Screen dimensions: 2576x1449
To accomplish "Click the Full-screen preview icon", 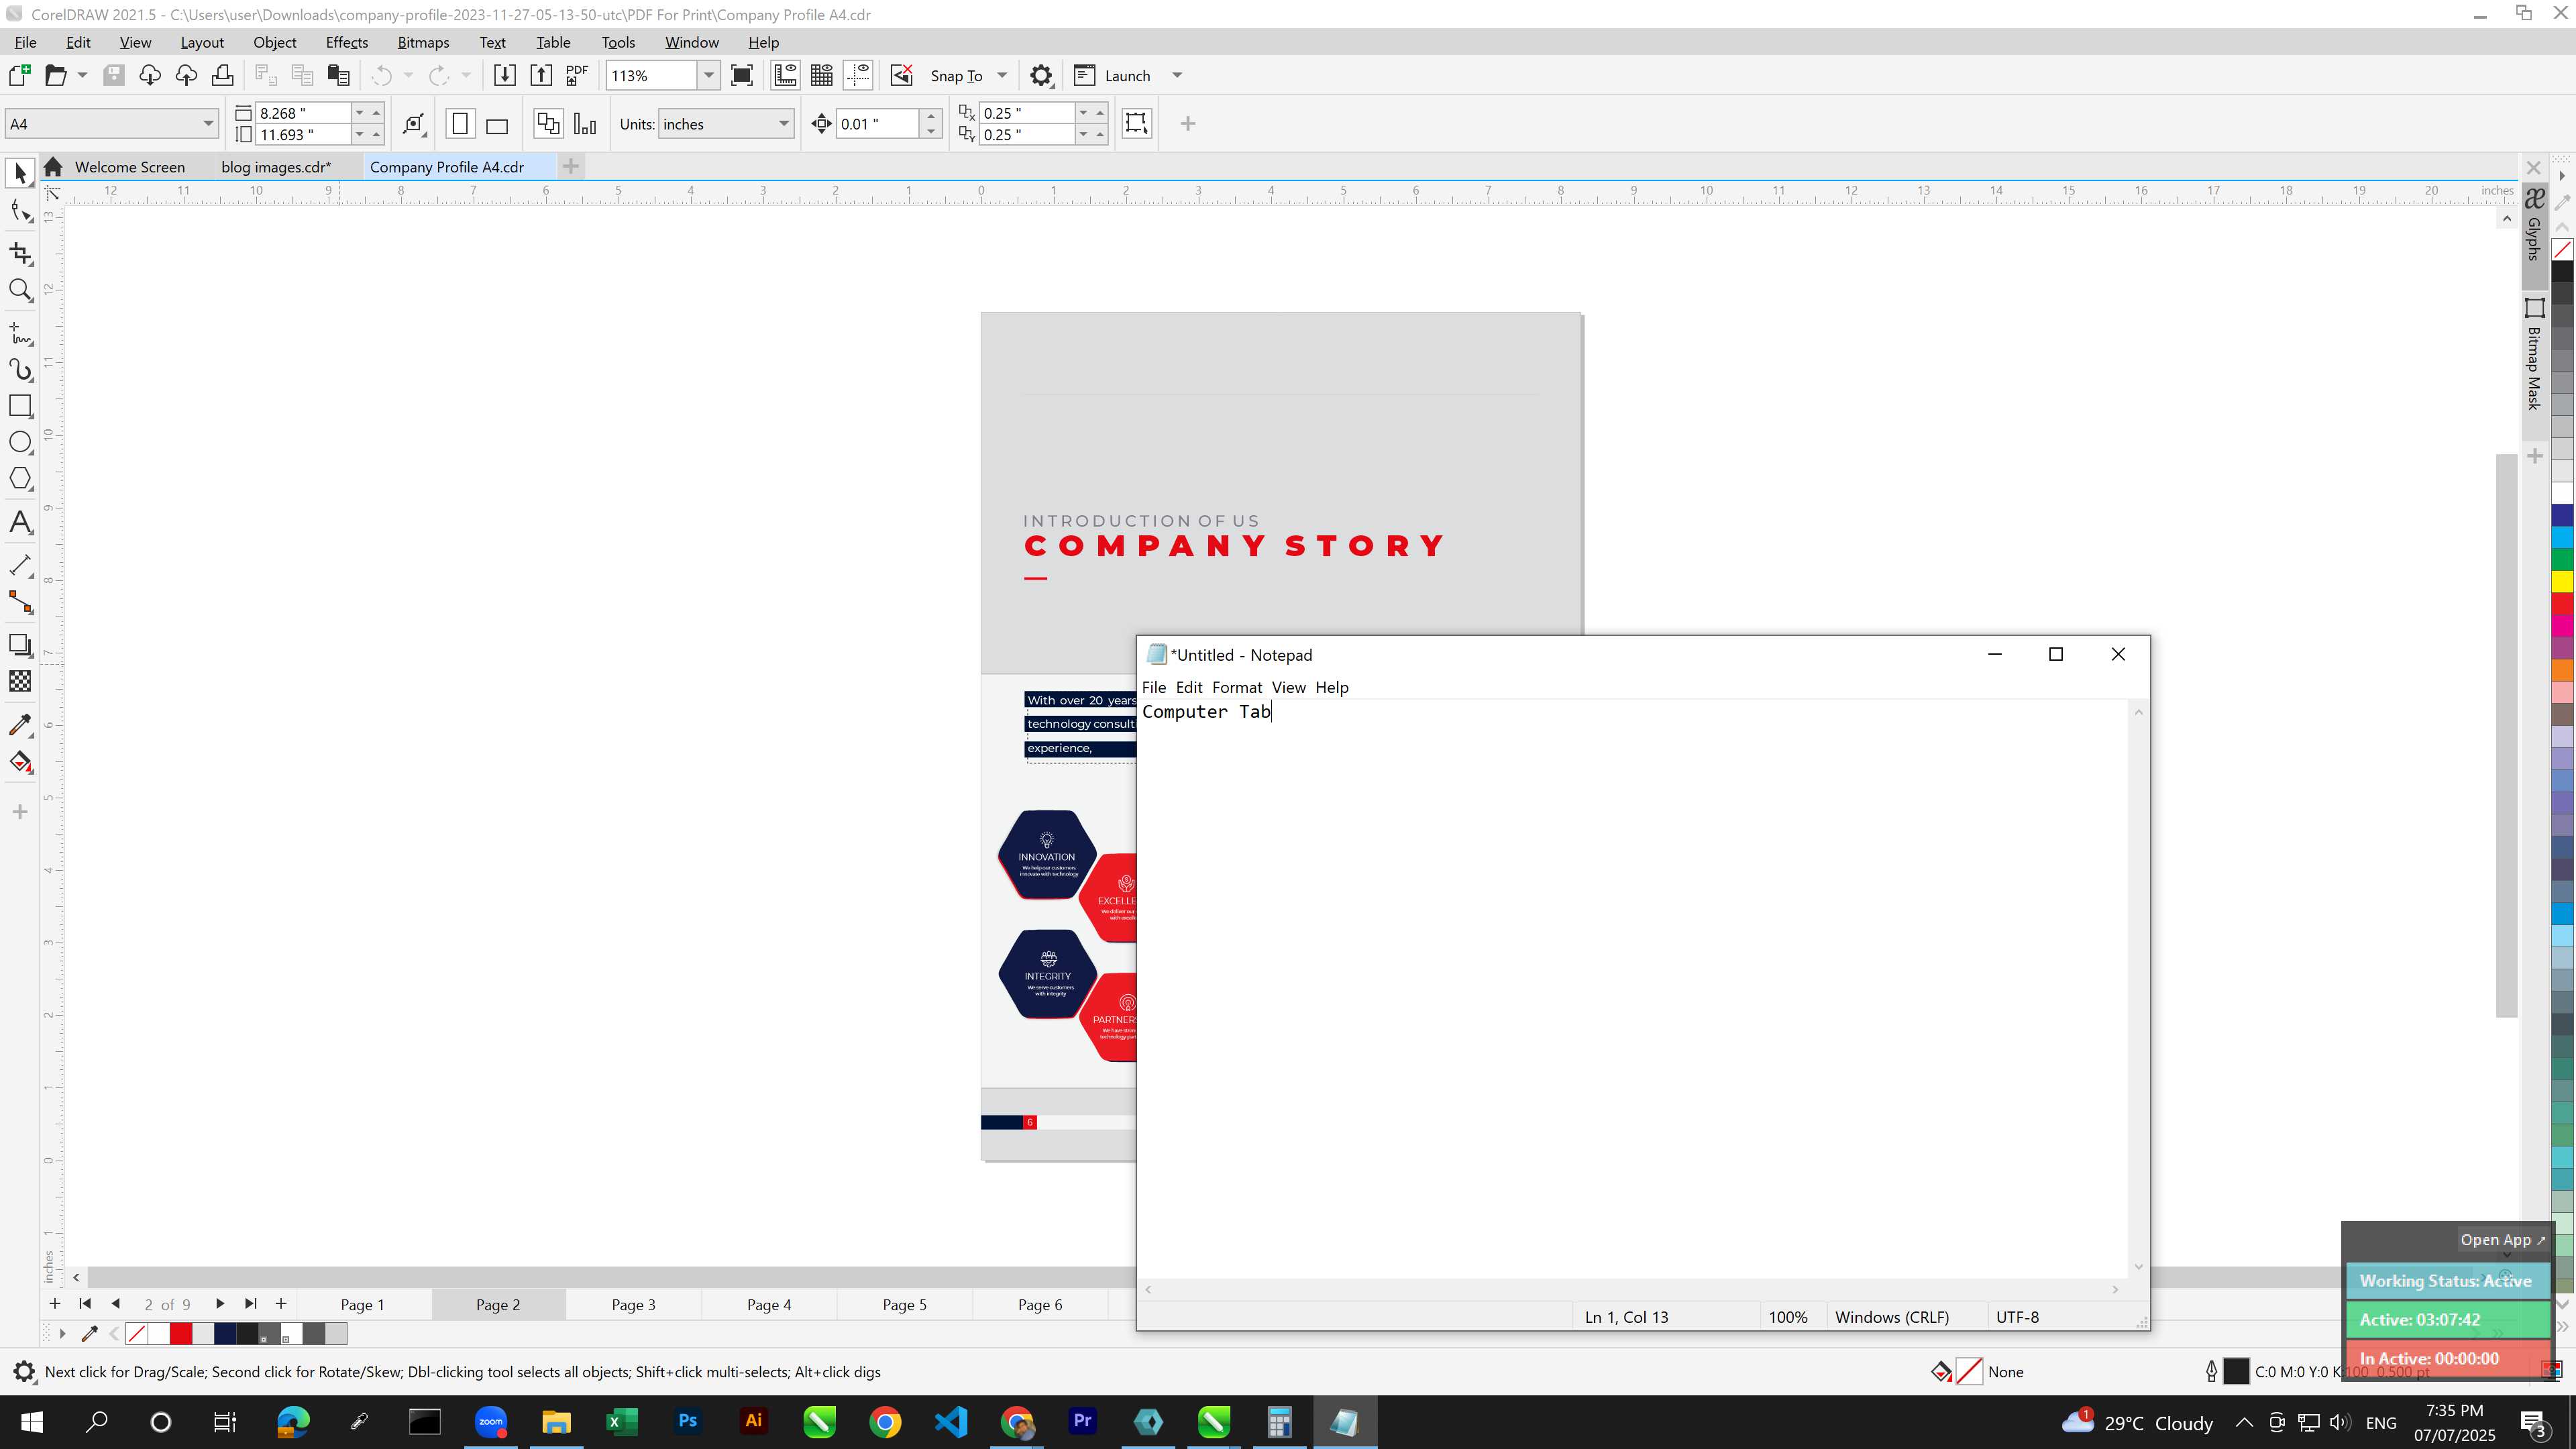I will [x=742, y=76].
